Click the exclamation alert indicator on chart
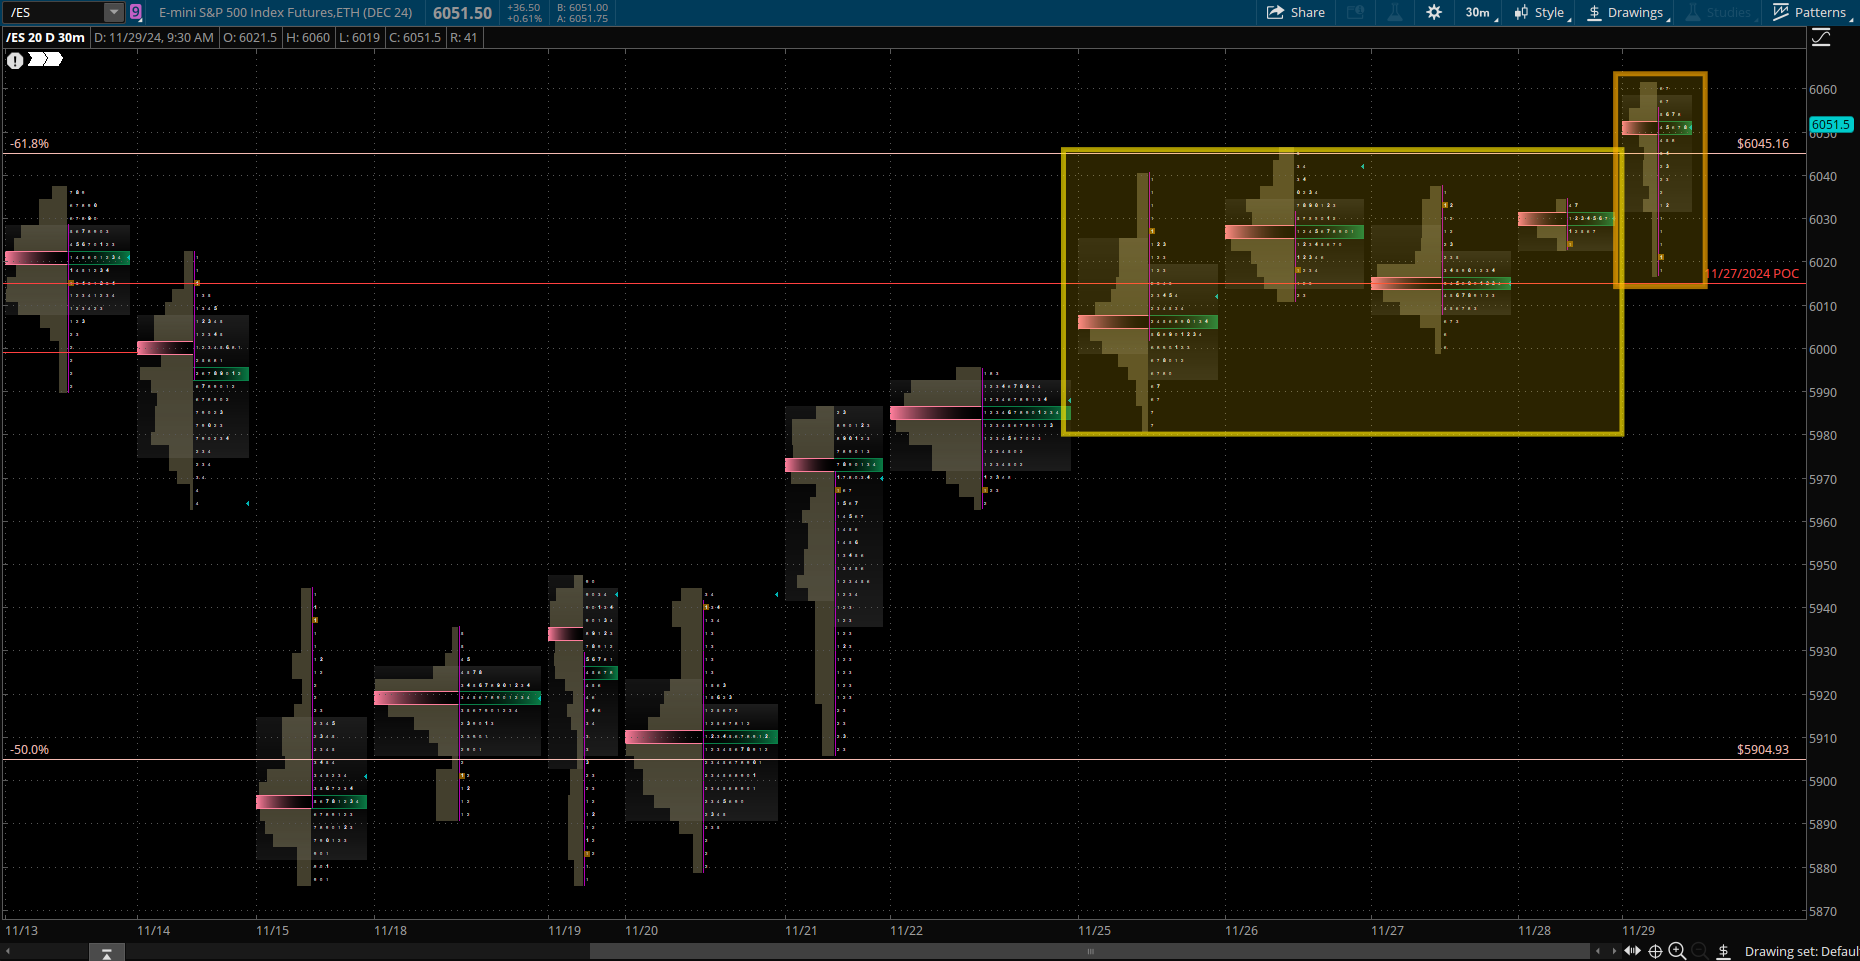 (x=15, y=60)
